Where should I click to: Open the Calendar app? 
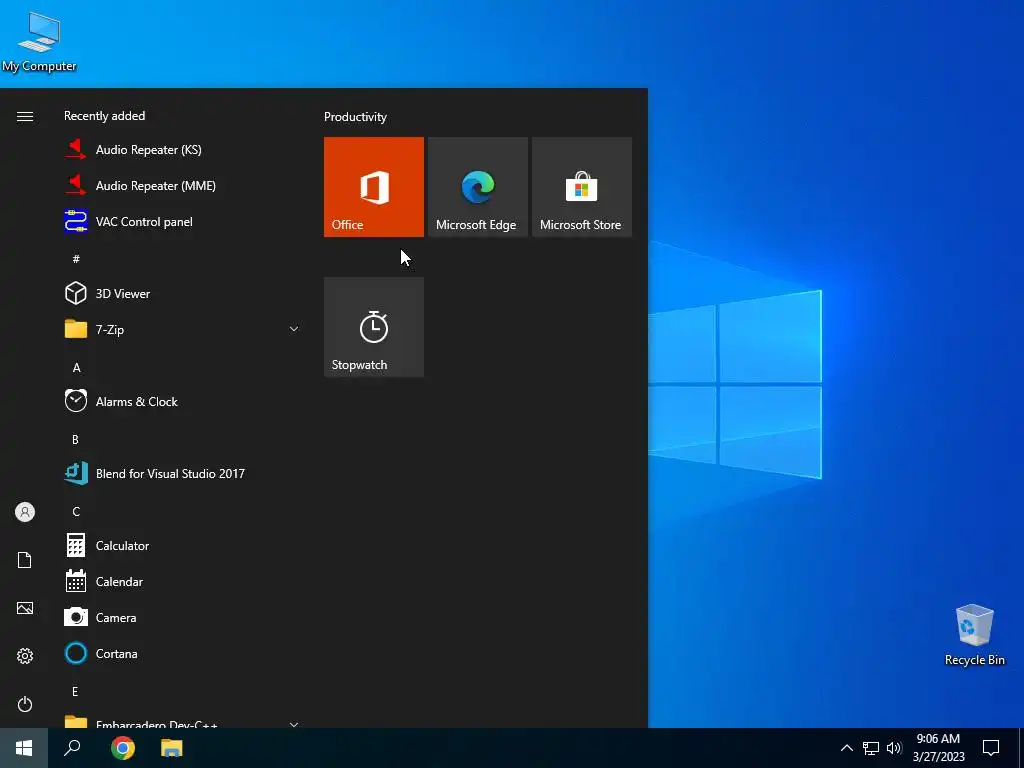pos(183,581)
